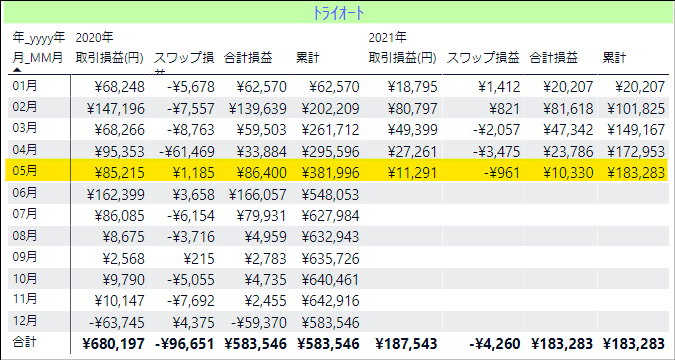Click the -¥63,745 cell in 12月
The image size is (675, 360).
click(116, 322)
